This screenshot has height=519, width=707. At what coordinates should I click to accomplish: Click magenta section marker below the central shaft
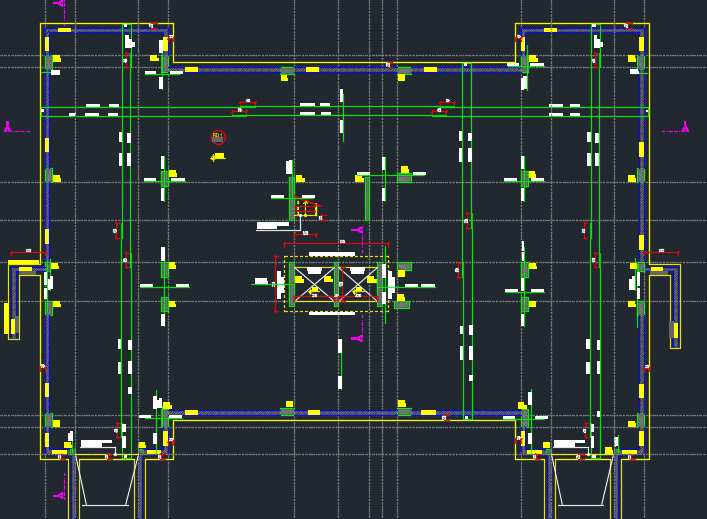click(x=357, y=338)
